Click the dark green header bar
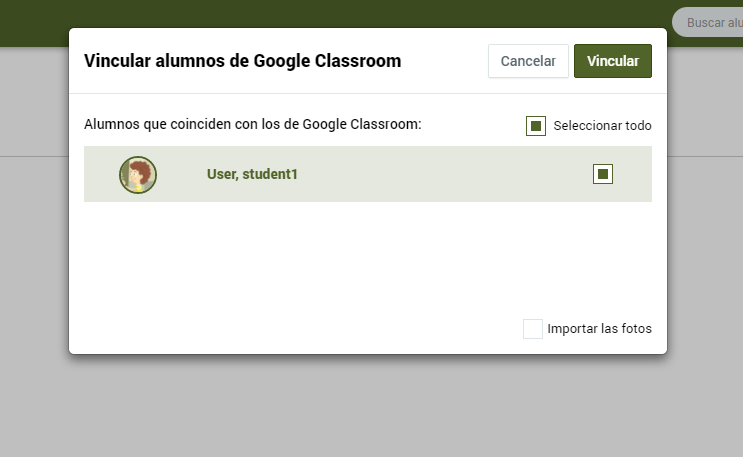Viewport: 743px width, 457px height. tap(332, 13)
